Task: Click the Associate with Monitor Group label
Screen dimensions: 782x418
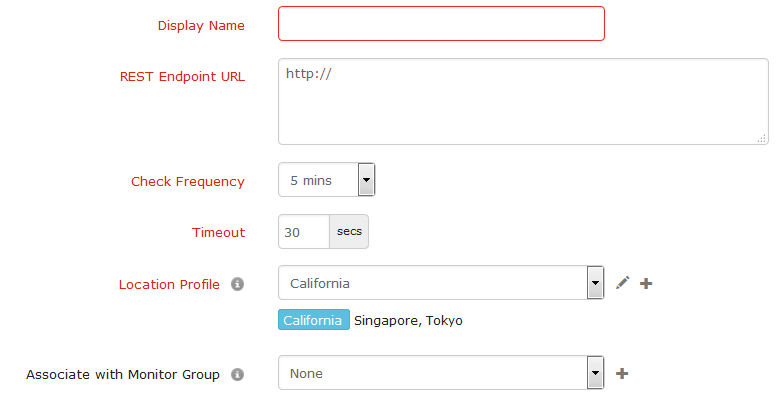Action: (x=123, y=375)
